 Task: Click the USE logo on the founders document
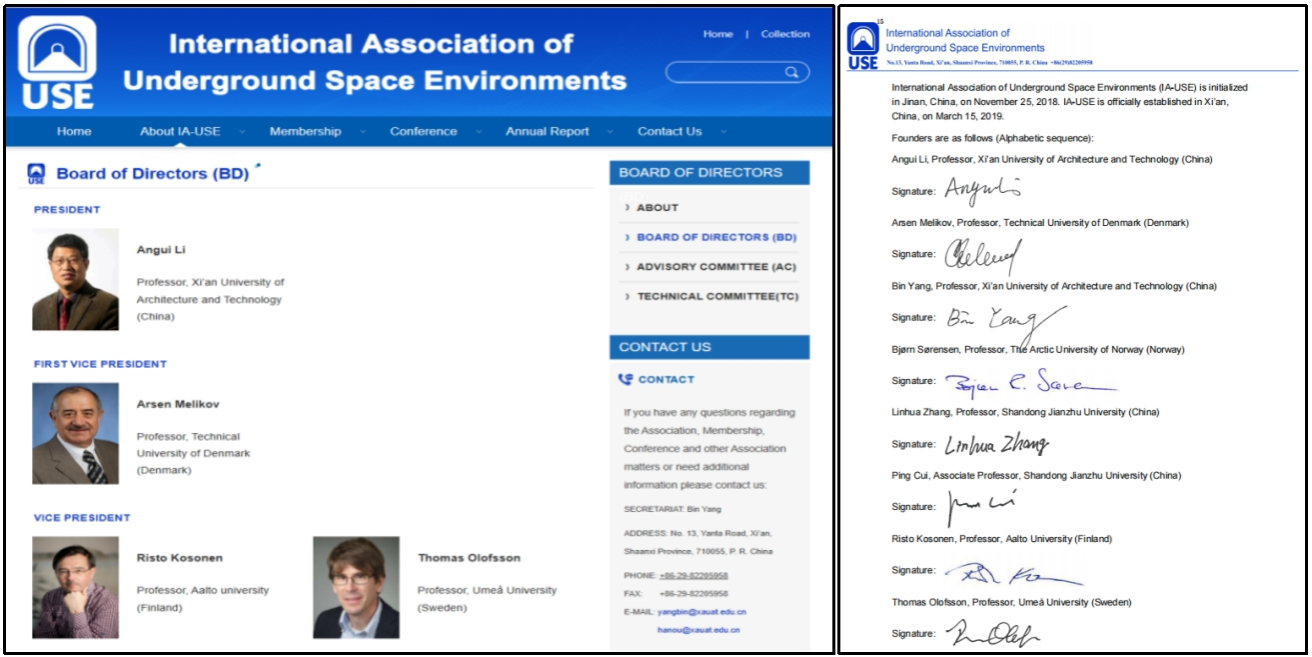tap(862, 47)
